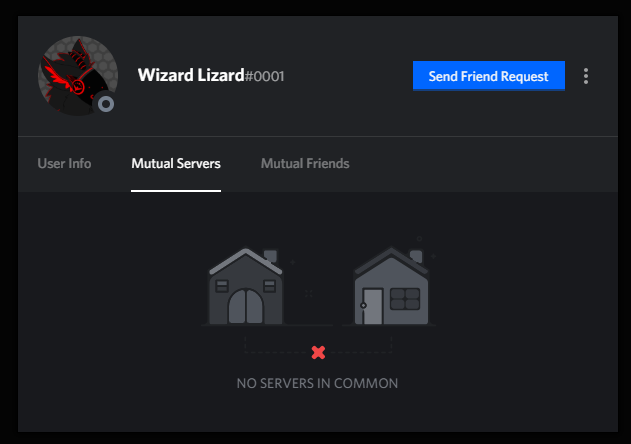Click the arched double door of left house
This screenshot has width=631, height=444.
coord(245,306)
